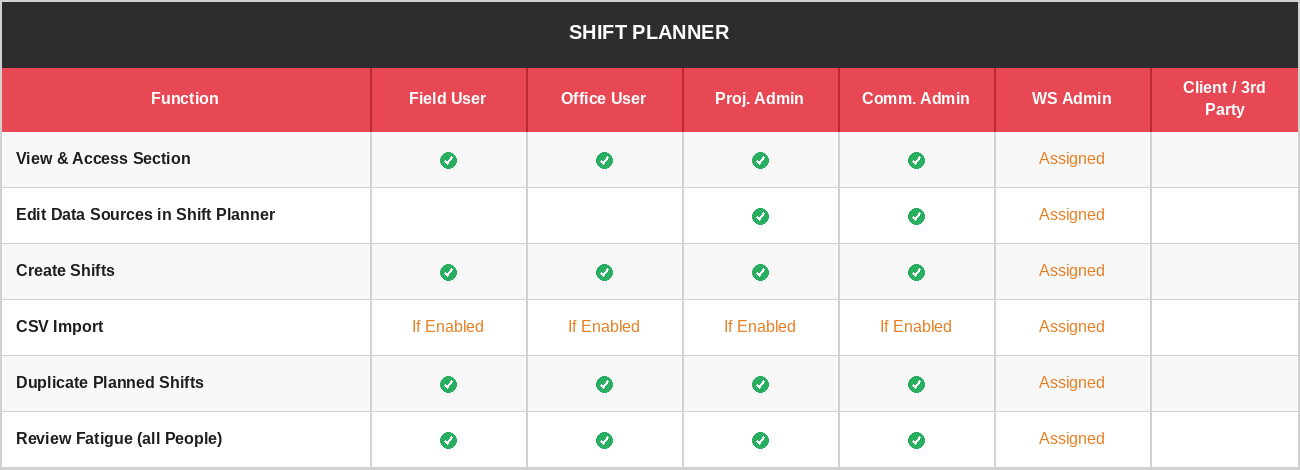
Task: Click Field User checkmark for View & Access Section
Action: coord(448,160)
